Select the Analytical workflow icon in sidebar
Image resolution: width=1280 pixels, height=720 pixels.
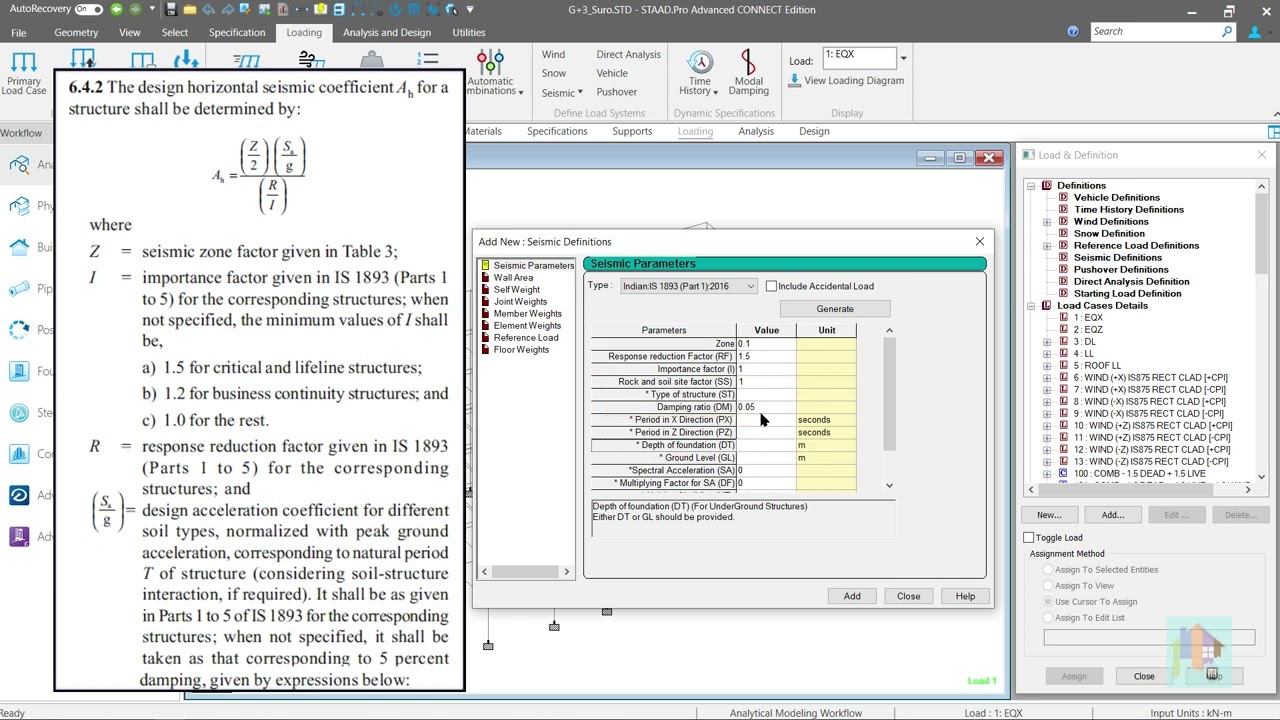(19, 164)
